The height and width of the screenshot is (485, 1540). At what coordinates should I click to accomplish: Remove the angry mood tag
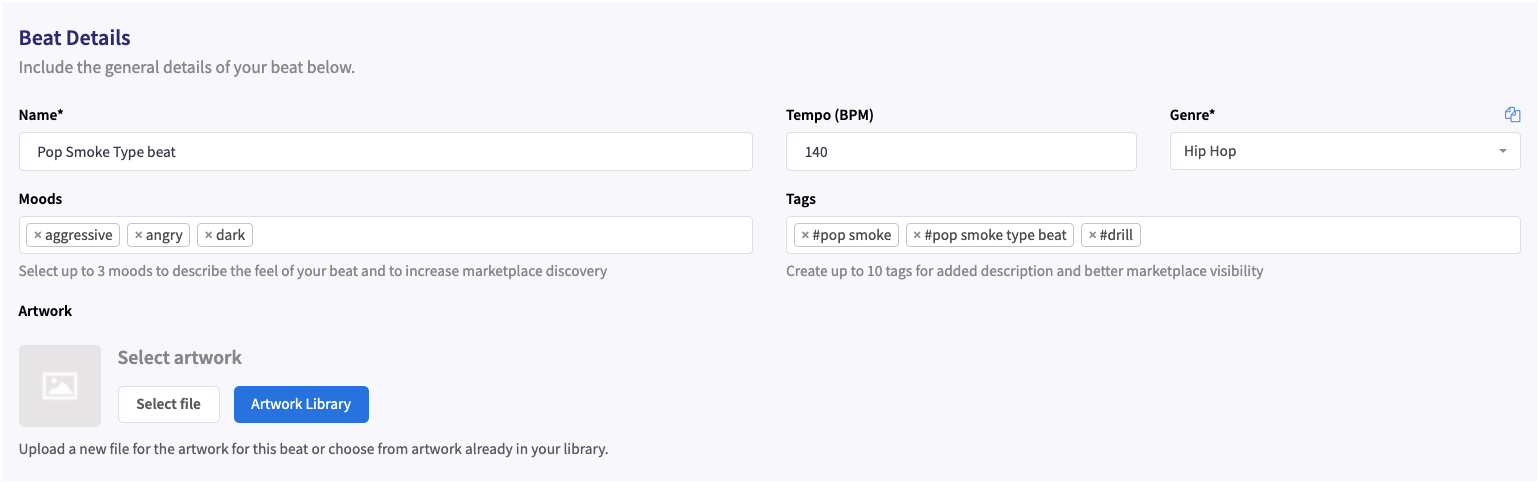[x=139, y=235]
